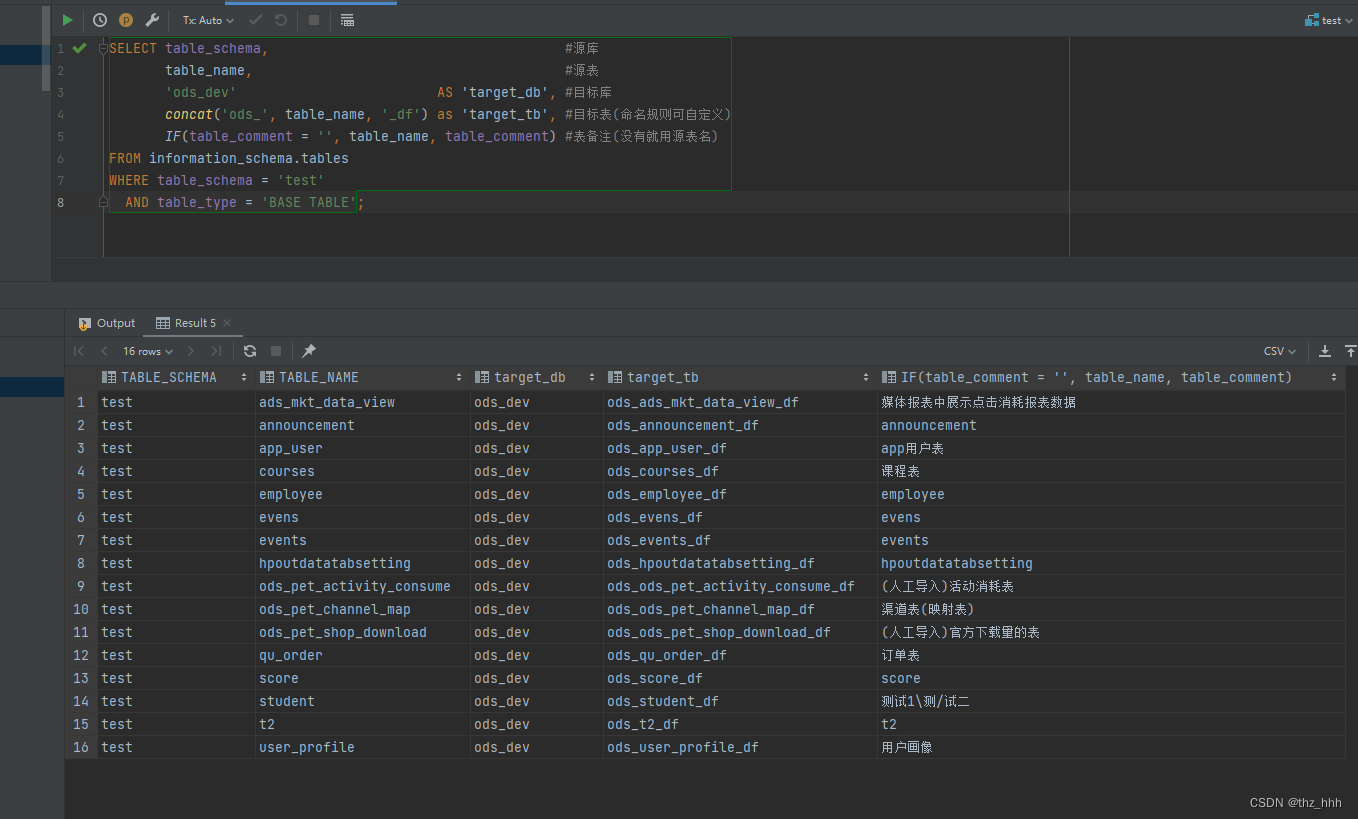The width and height of the screenshot is (1358, 819).
Task: Open the 16 rows page size dropdown
Action: pos(146,351)
